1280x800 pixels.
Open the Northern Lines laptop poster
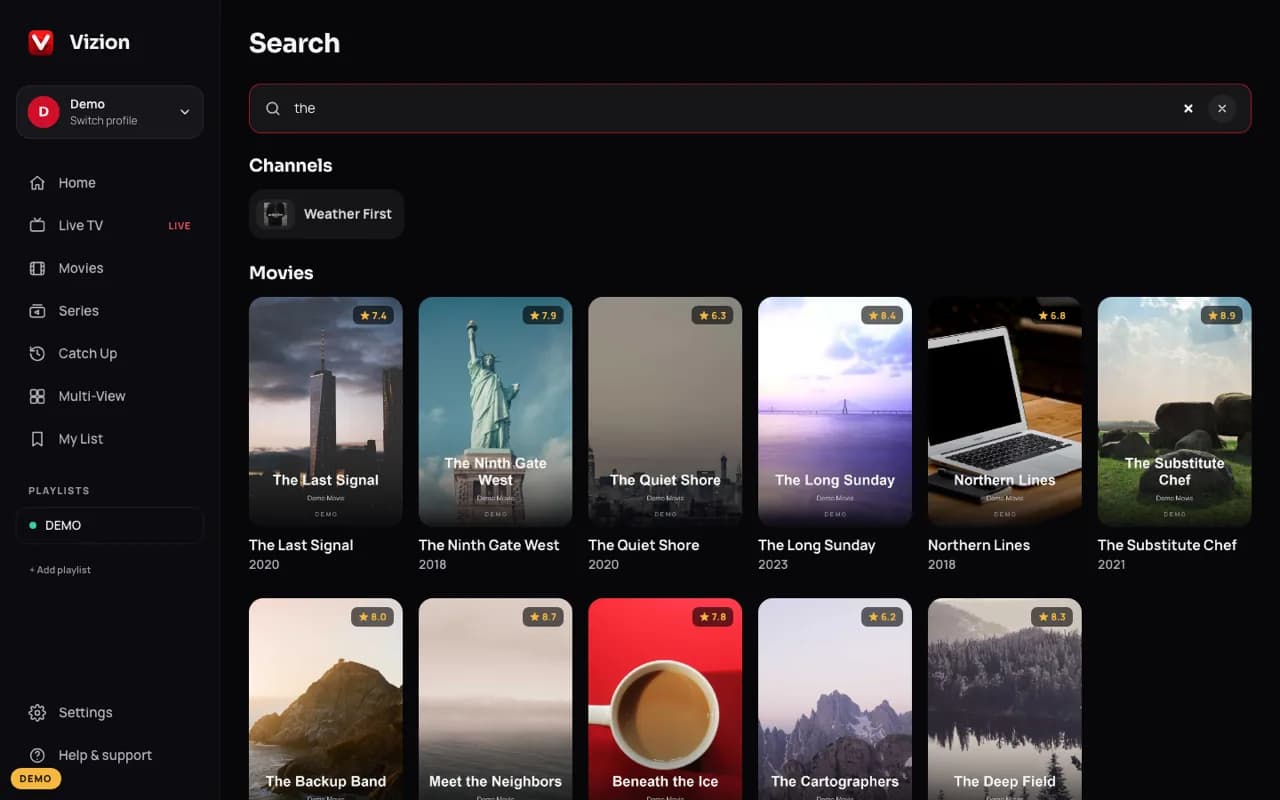[x=1005, y=412]
